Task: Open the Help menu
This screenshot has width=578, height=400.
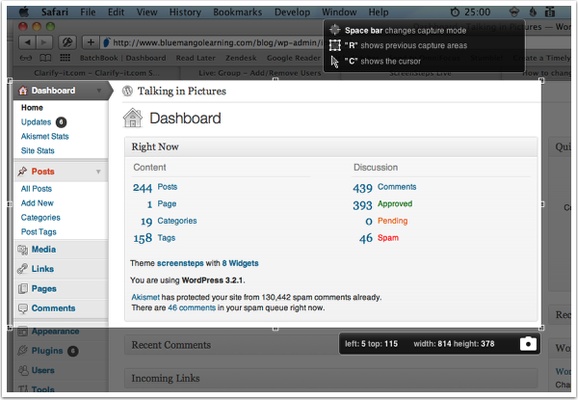Action: [379, 12]
